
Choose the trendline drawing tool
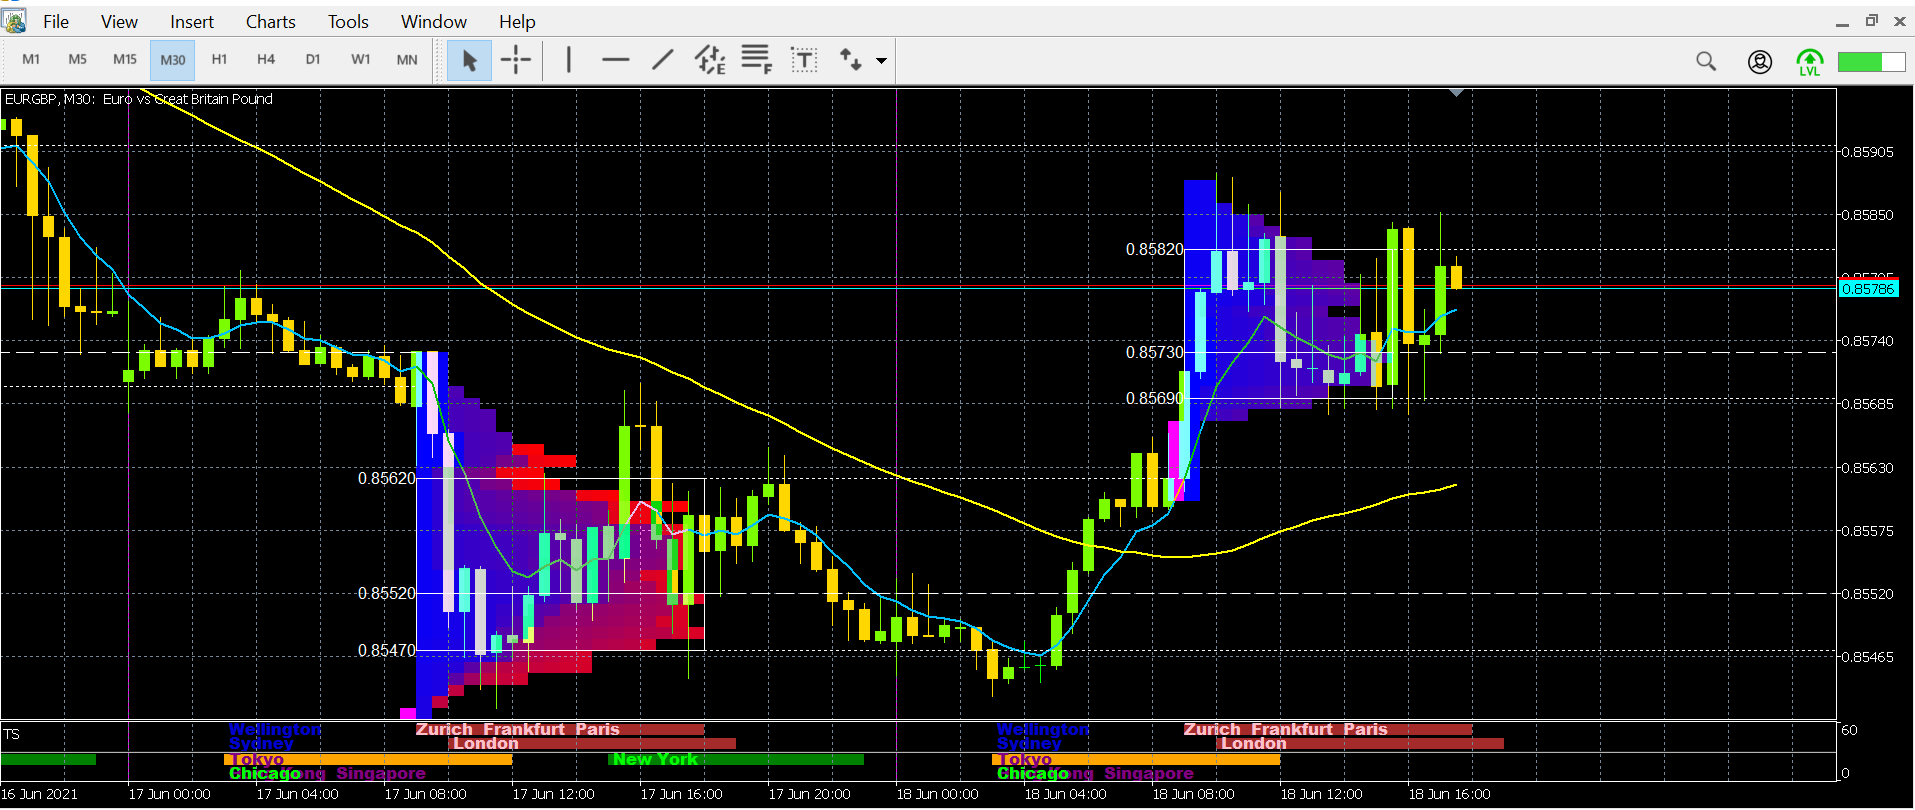662,60
